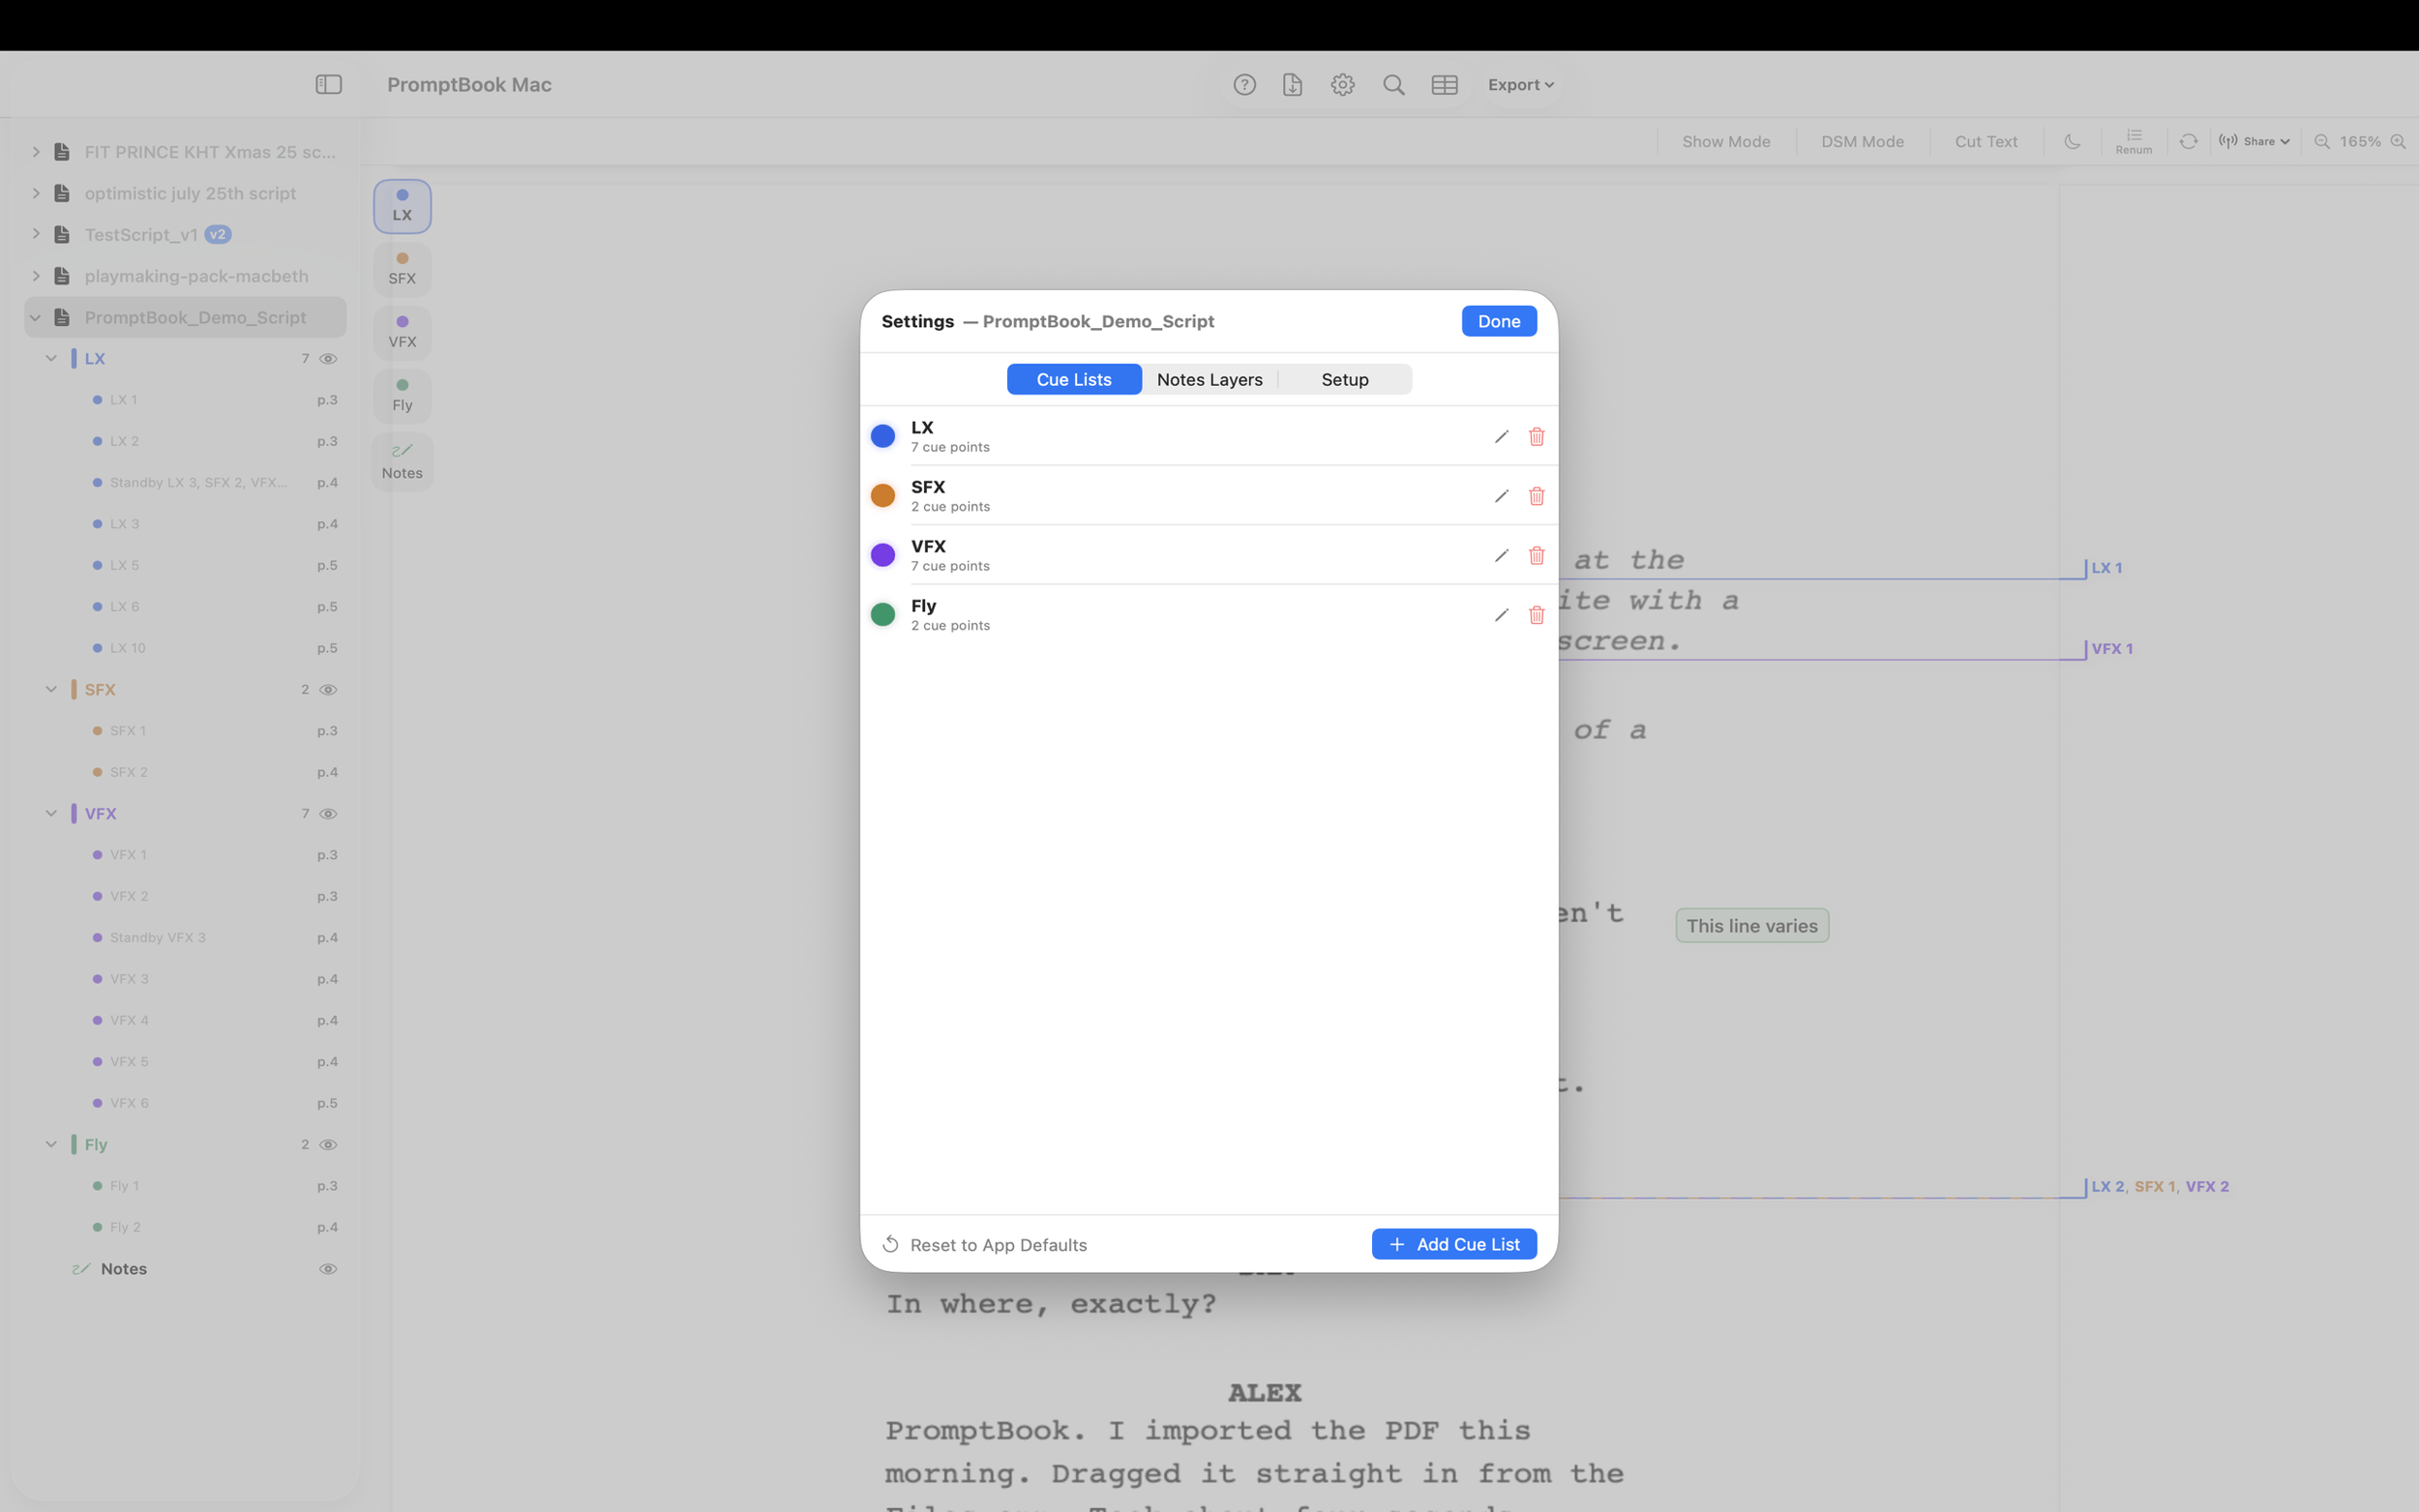Select the Fly cue tool button
The width and height of the screenshot is (2419, 1512).
[402, 396]
